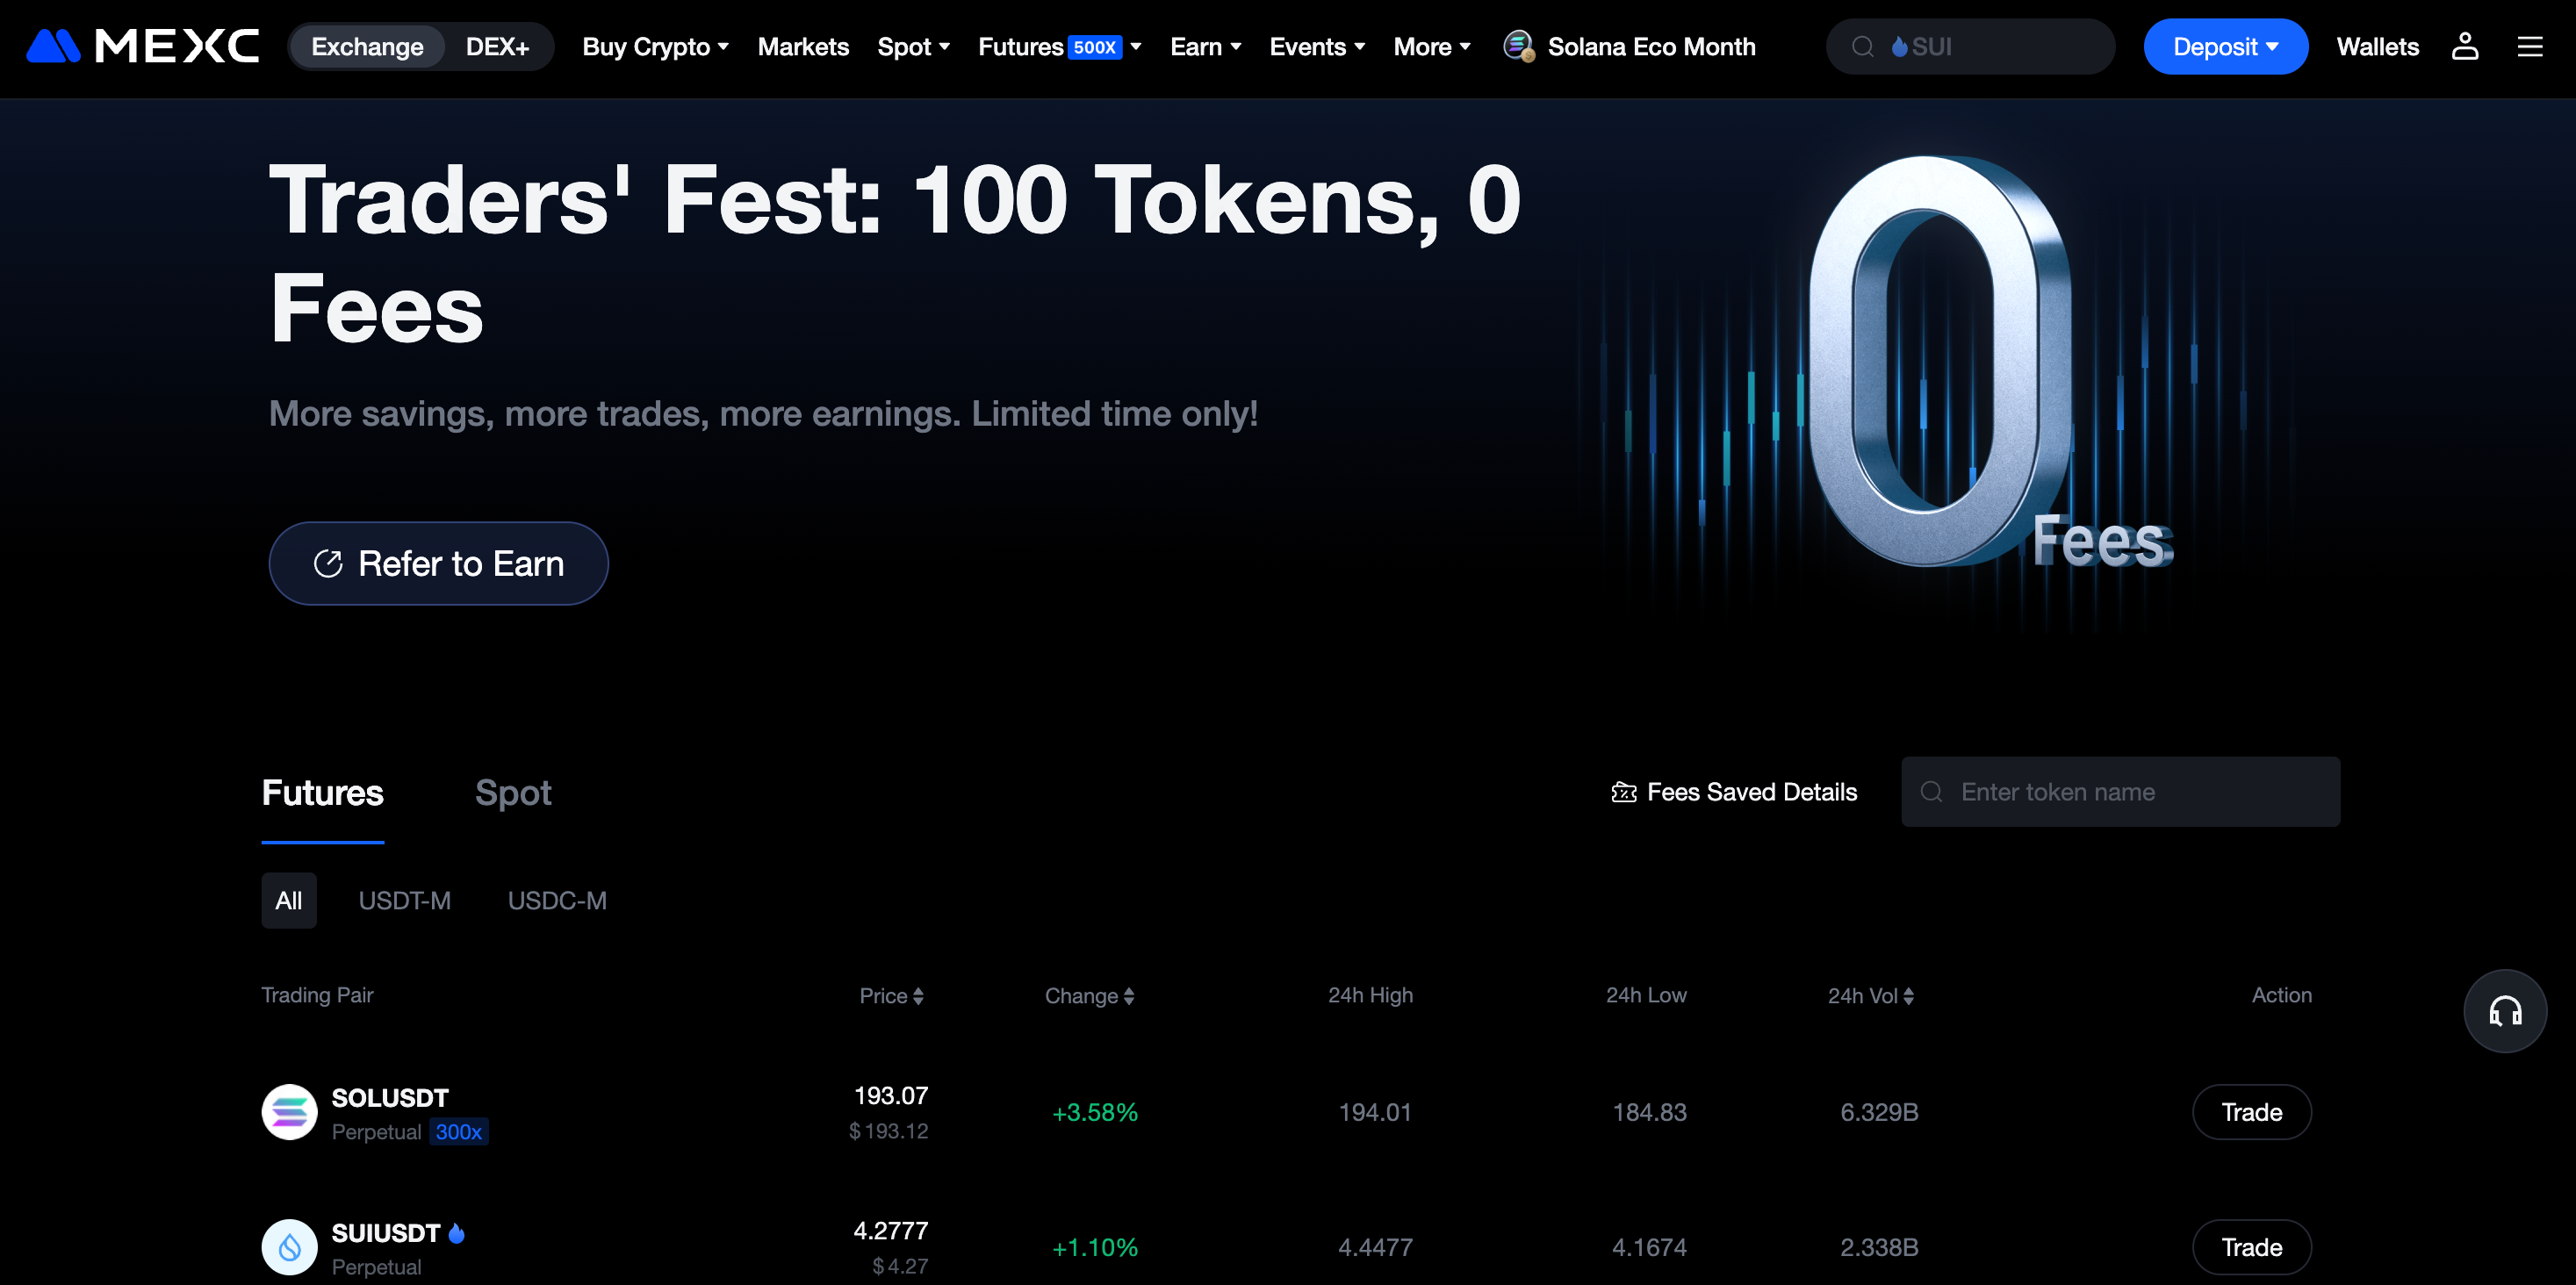Click the SUIUSDT coin icon

coord(289,1246)
